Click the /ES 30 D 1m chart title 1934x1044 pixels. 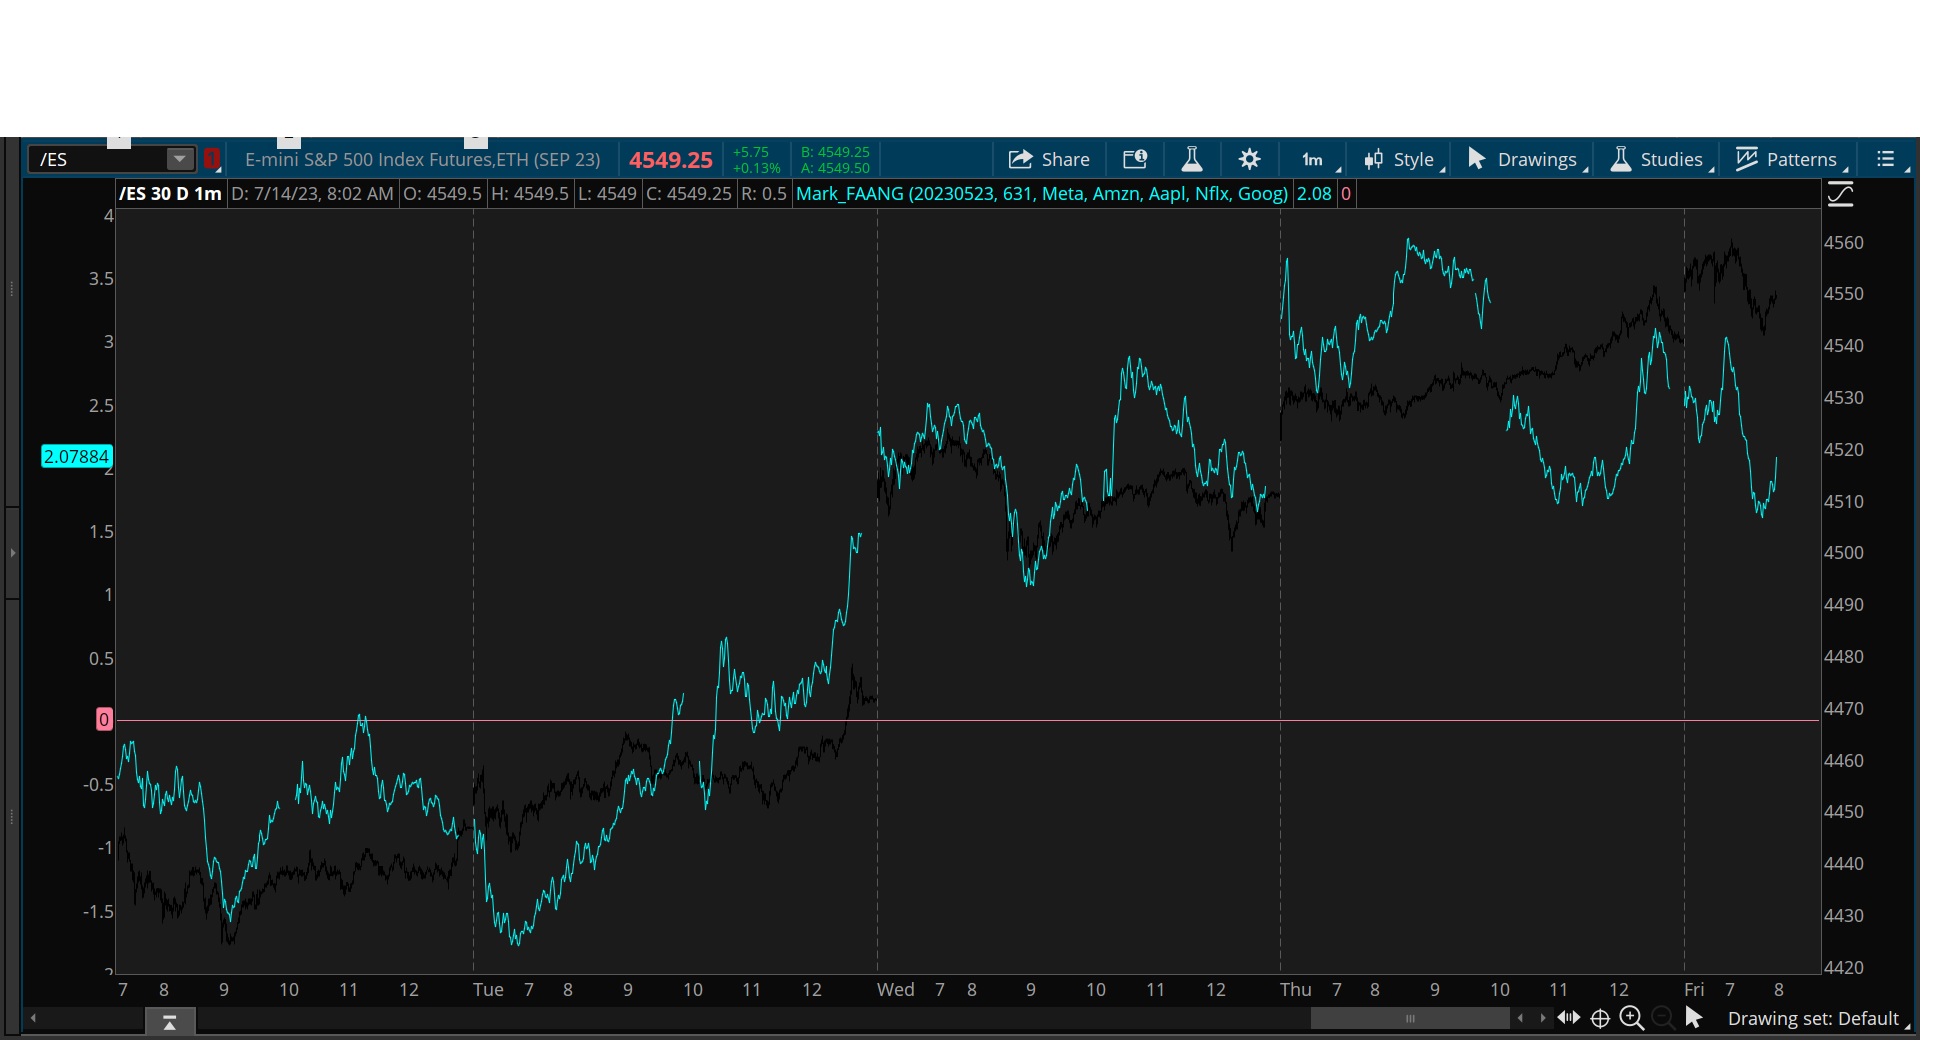click(170, 194)
